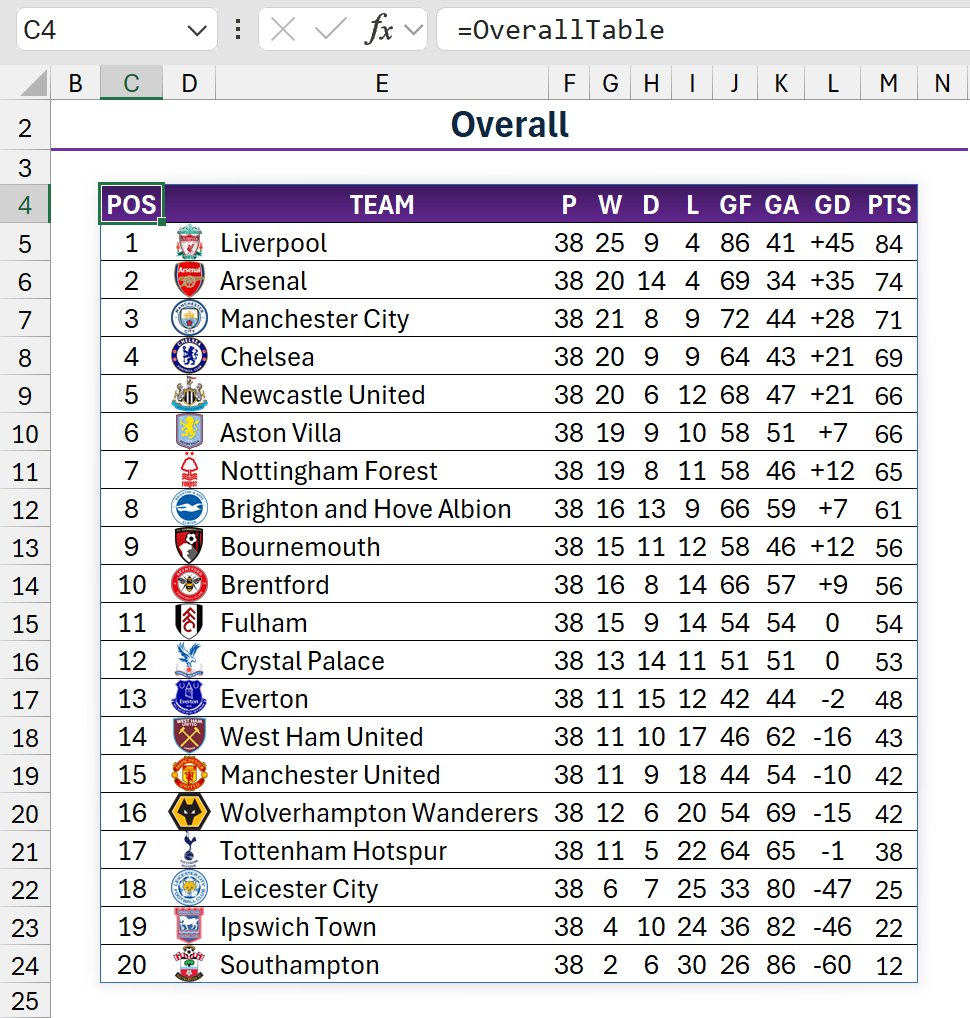Click the Chelsea club crest icon
Viewport: 970px width, 1018px height.
point(189,357)
